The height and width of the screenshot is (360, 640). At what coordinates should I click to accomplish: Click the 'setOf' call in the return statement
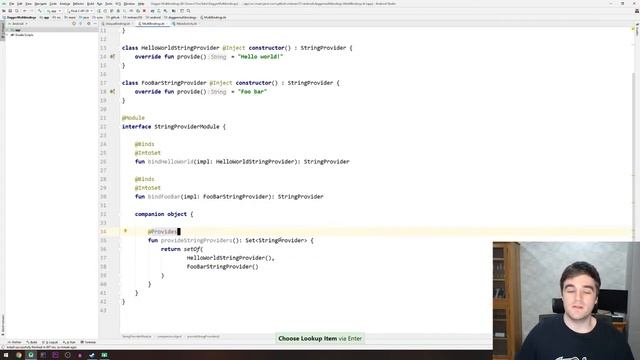(192, 249)
